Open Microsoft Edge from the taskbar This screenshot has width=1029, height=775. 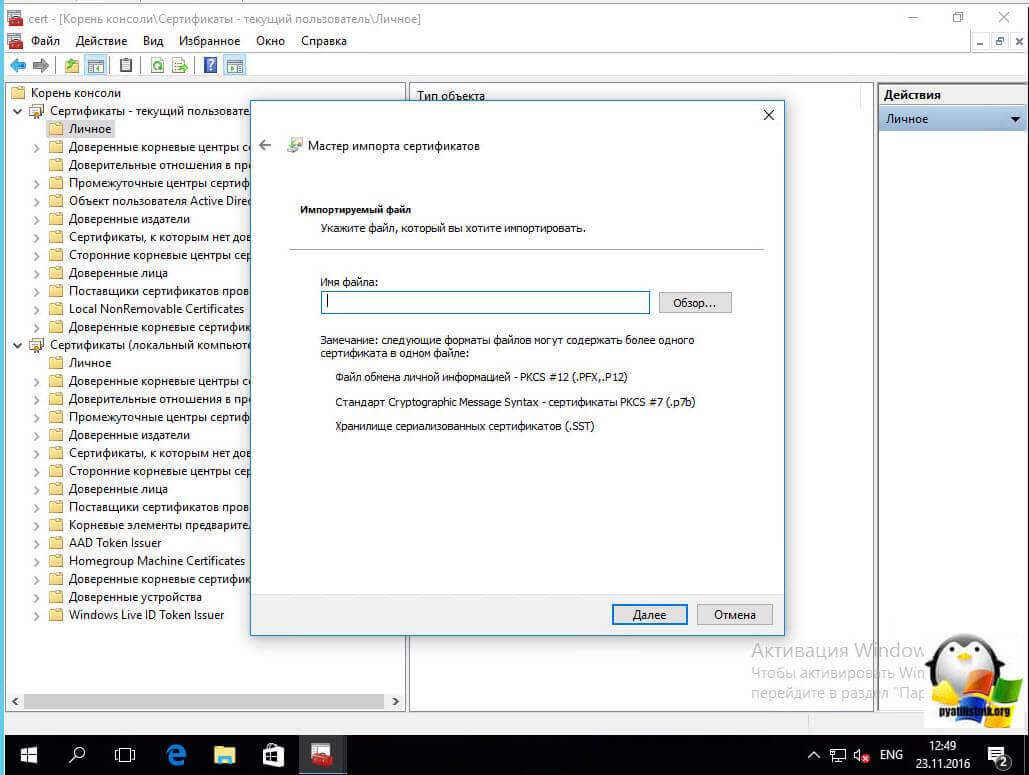177,754
